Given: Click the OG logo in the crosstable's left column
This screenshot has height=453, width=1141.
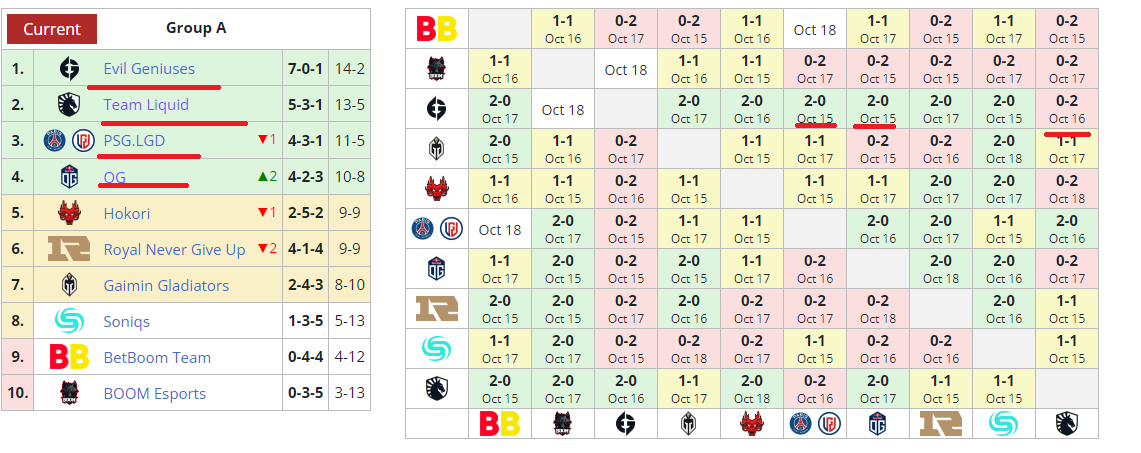Looking at the screenshot, I should pyautogui.click(x=436, y=269).
